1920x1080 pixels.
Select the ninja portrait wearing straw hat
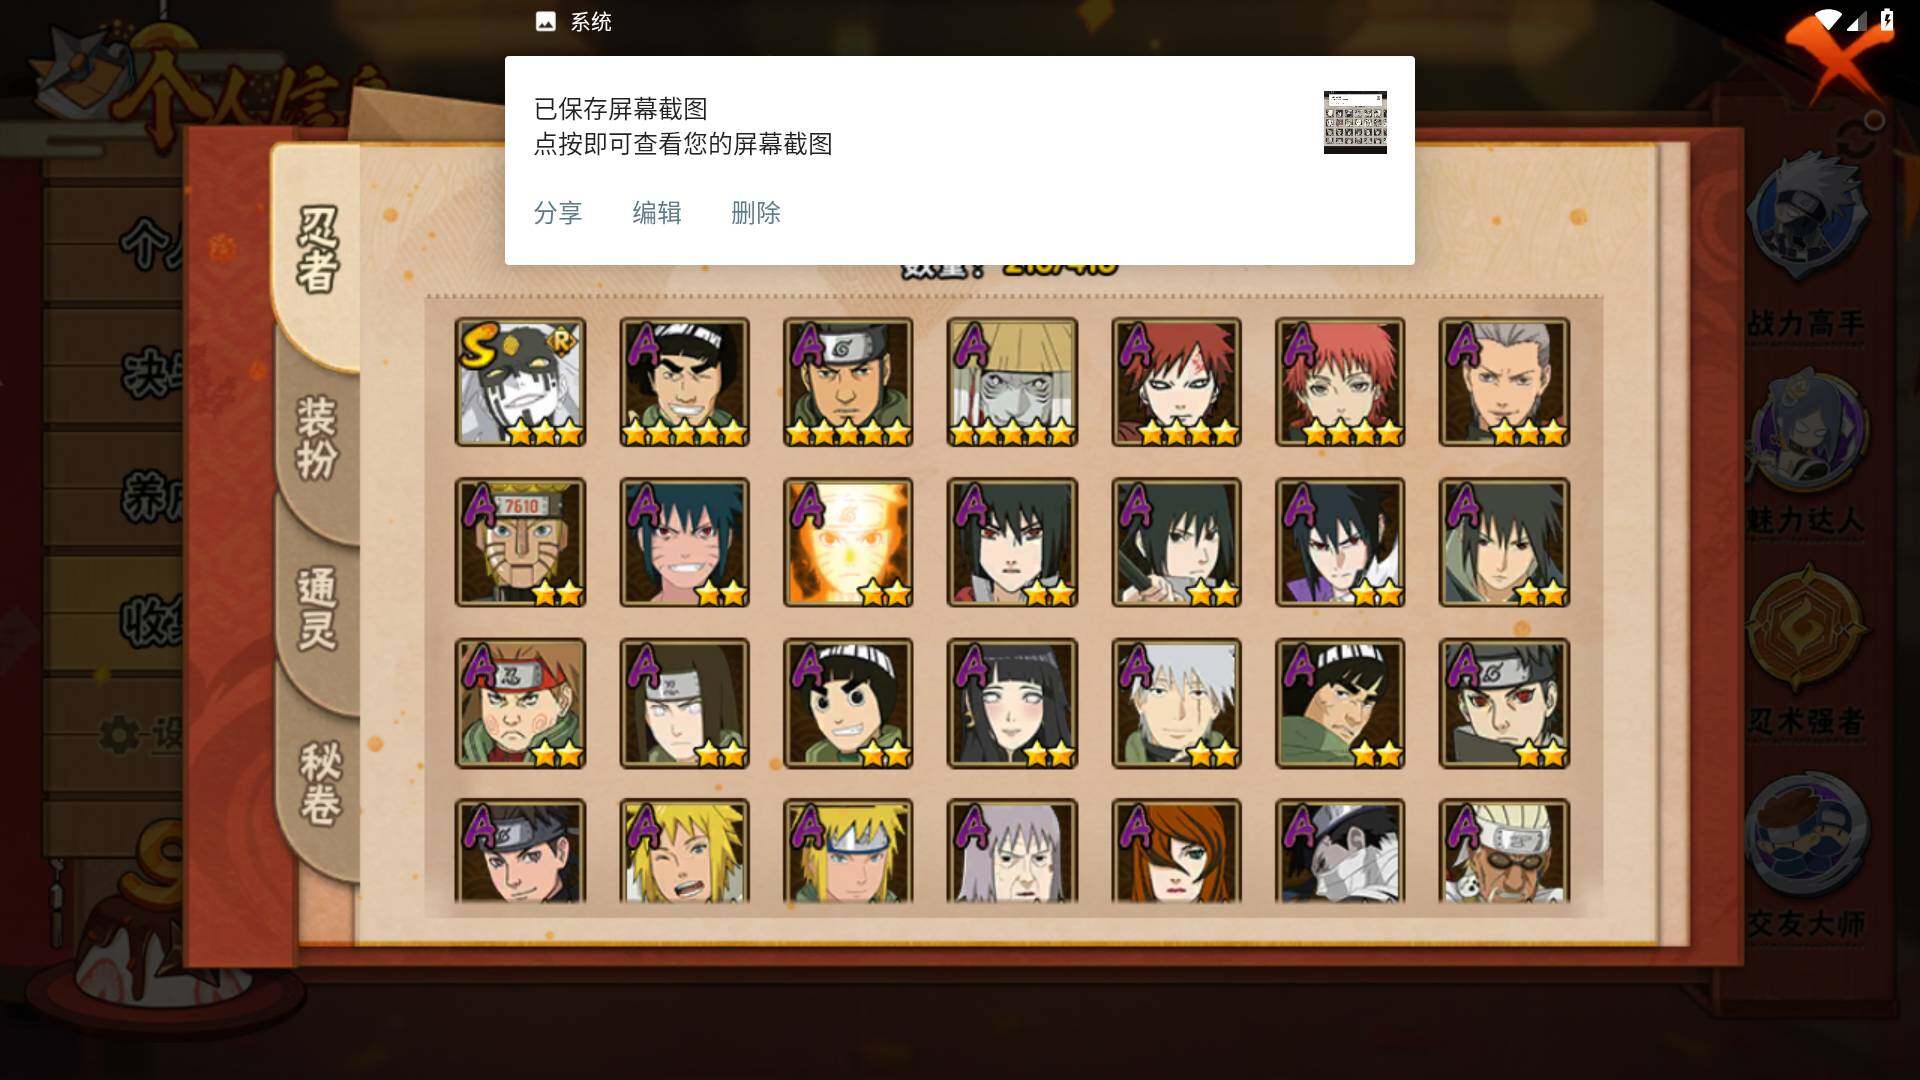[1012, 382]
